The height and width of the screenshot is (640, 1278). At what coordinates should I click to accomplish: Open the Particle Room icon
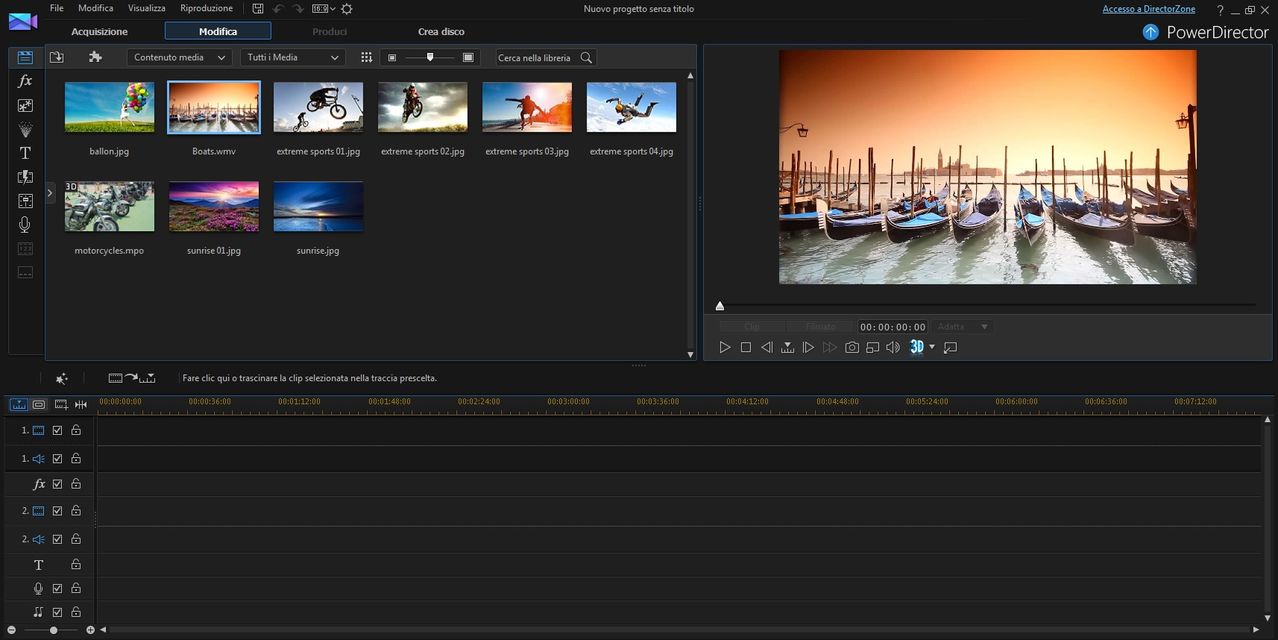coord(25,129)
